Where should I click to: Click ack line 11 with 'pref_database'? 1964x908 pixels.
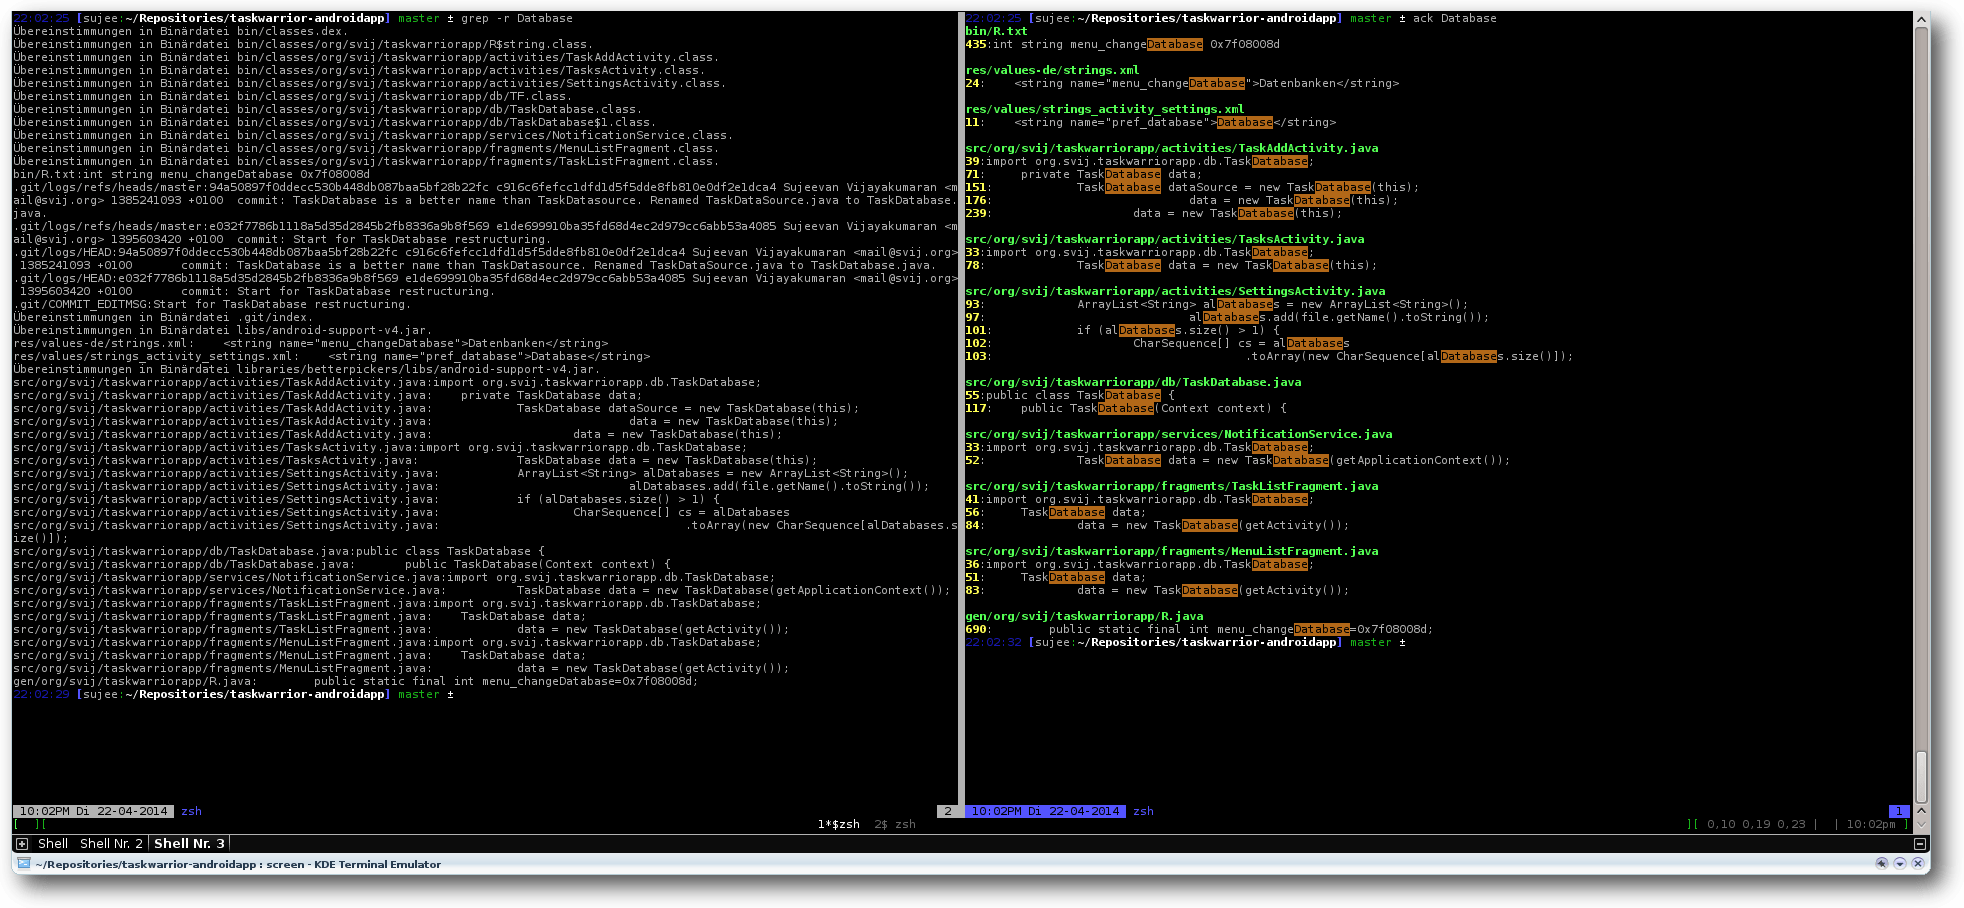[1150, 122]
